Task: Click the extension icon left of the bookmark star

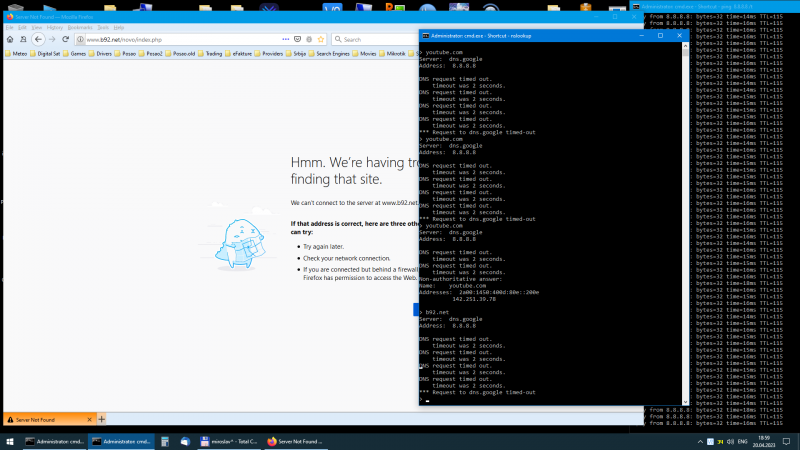Action: tap(309, 39)
